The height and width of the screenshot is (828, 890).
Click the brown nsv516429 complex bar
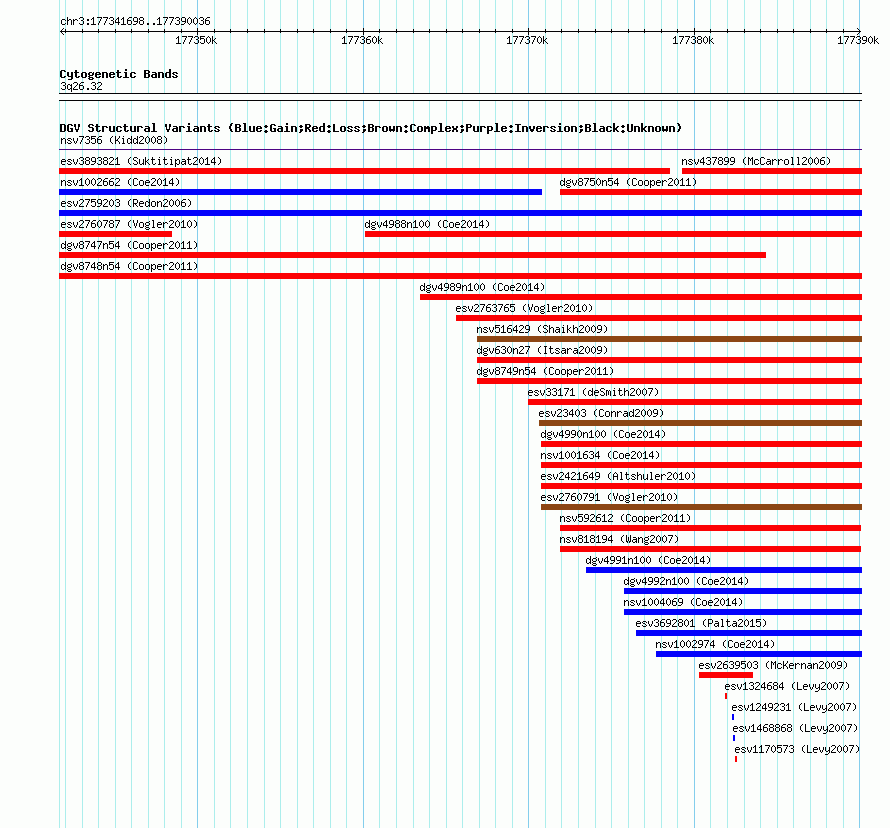click(669, 339)
